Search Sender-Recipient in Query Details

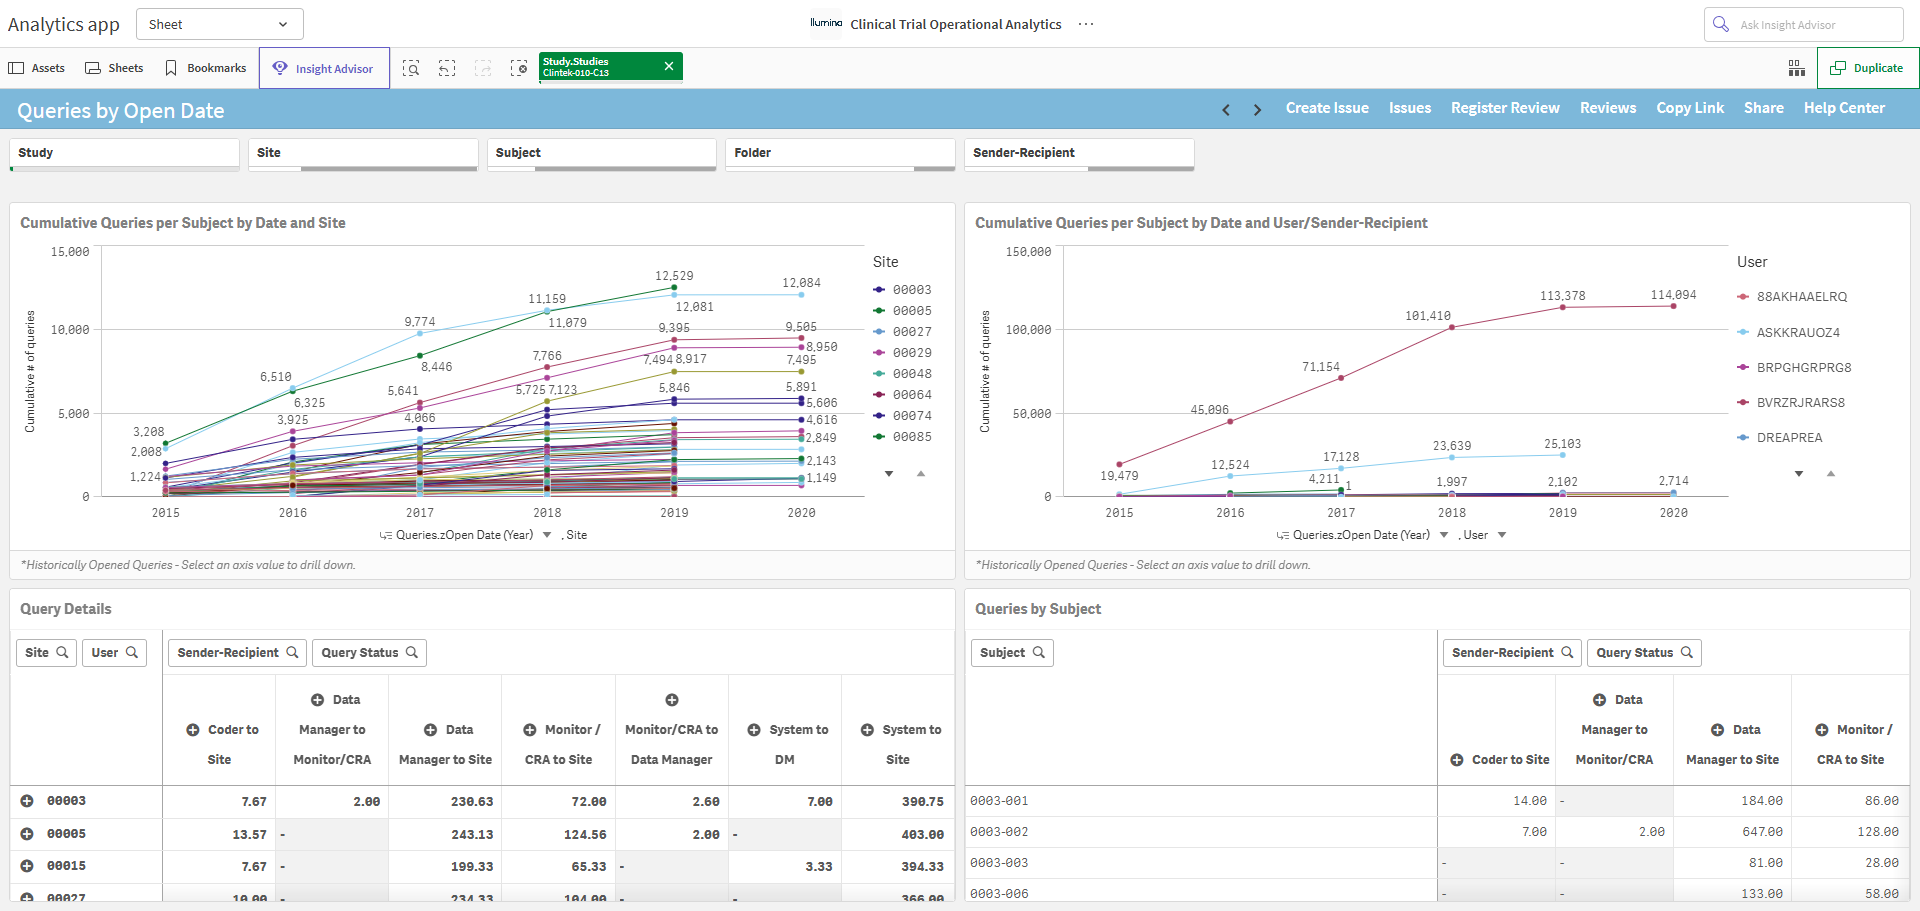pos(237,653)
